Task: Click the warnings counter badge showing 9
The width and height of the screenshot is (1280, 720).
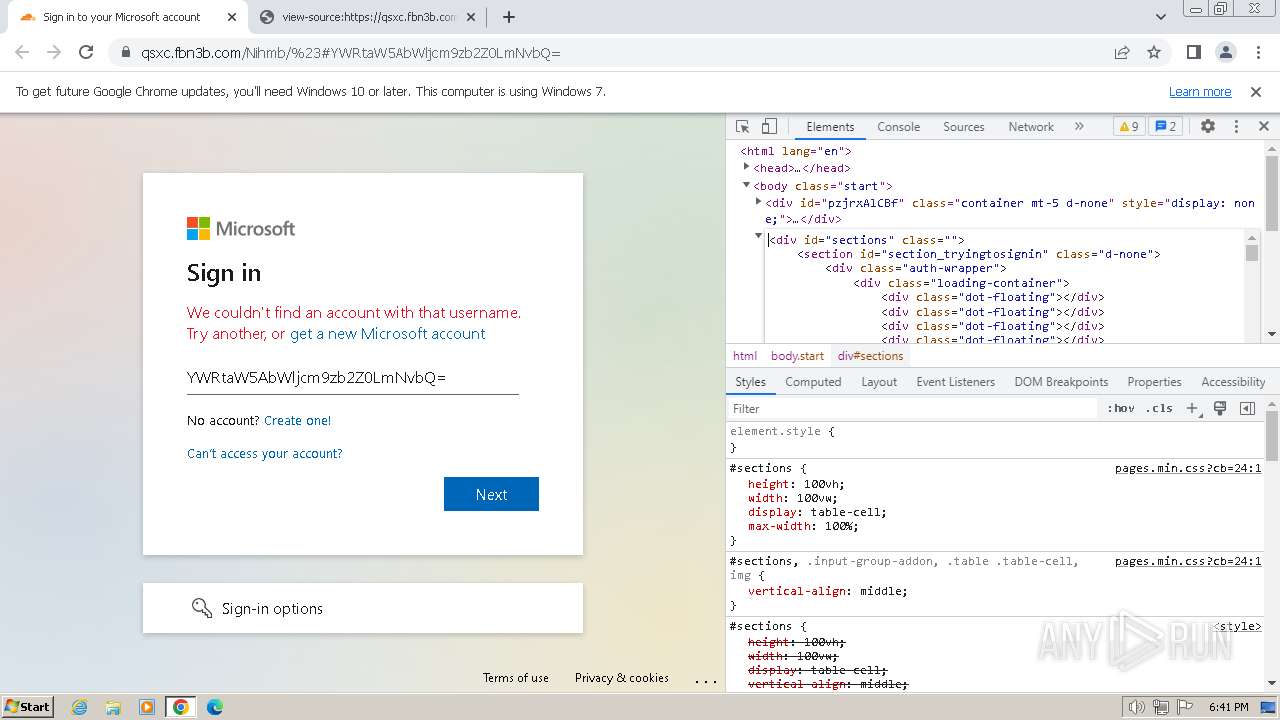Action: (1129, 127)
